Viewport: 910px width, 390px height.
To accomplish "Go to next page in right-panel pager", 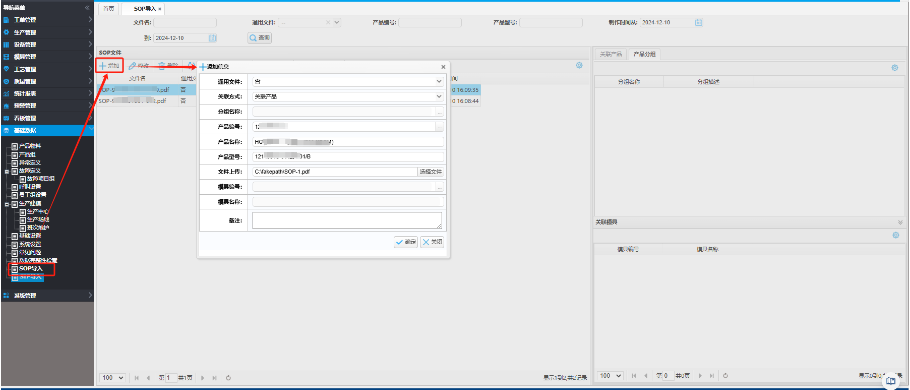I will click(700, 375).
